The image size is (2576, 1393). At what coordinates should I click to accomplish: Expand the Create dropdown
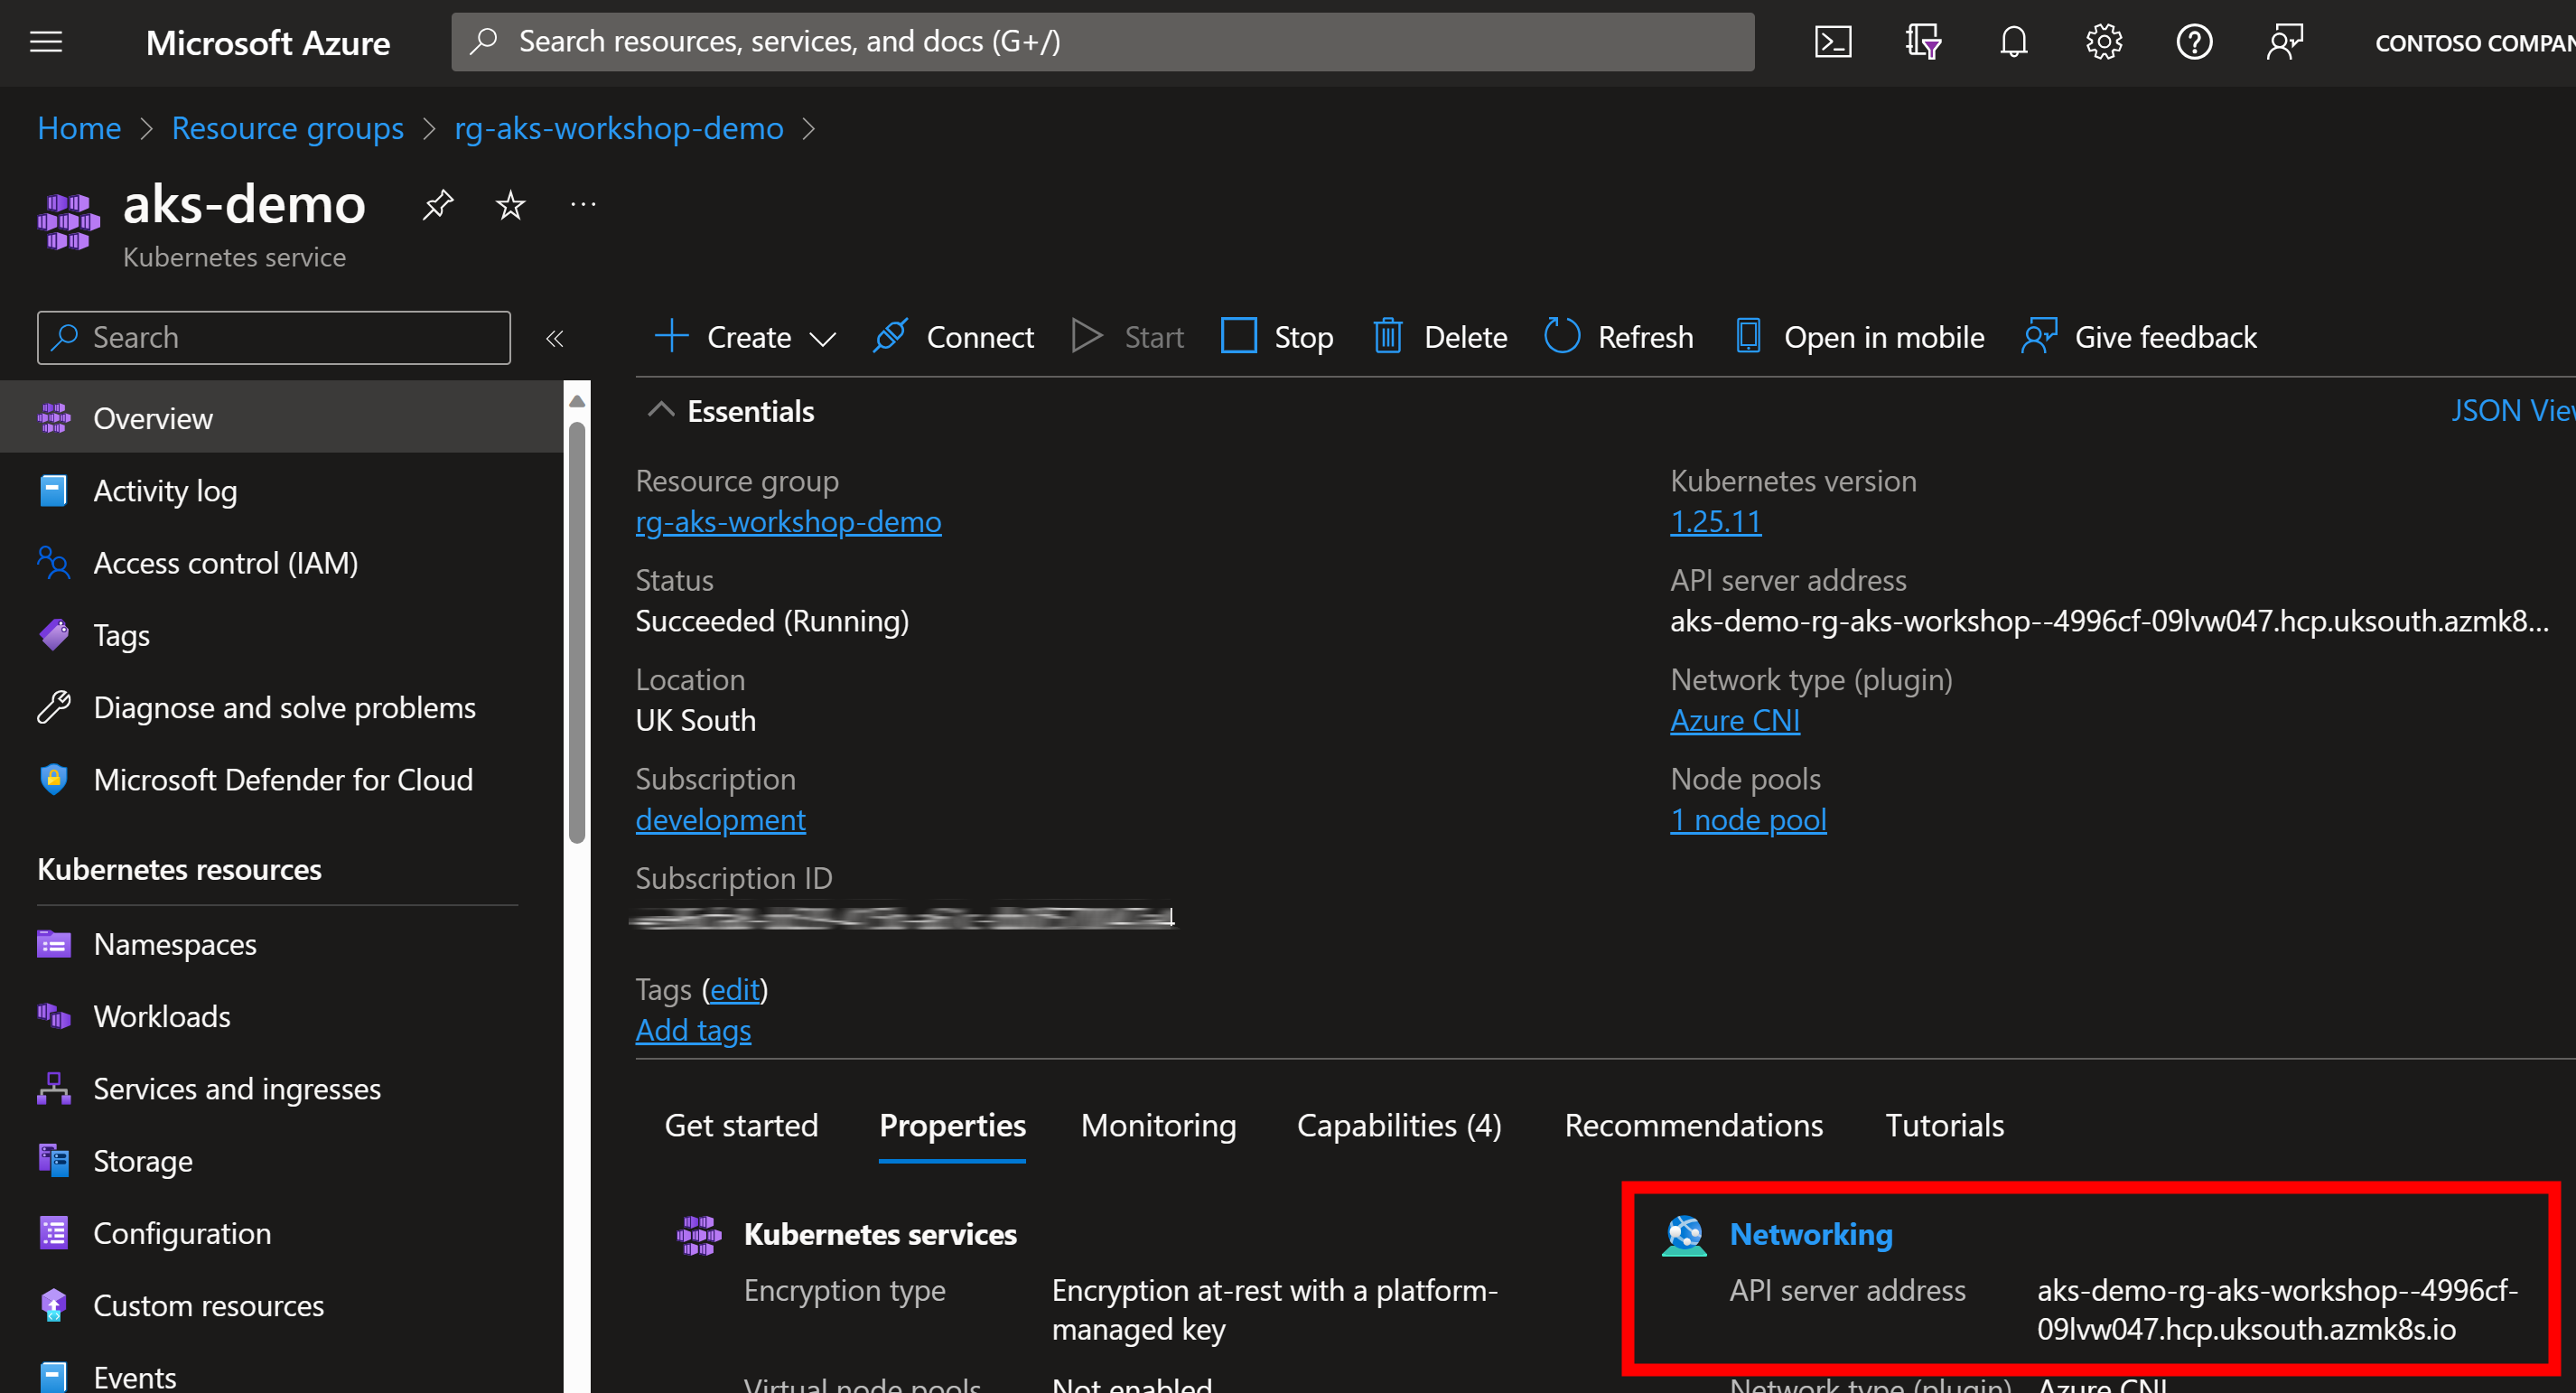pyautogui.click(x=745, y=338)
